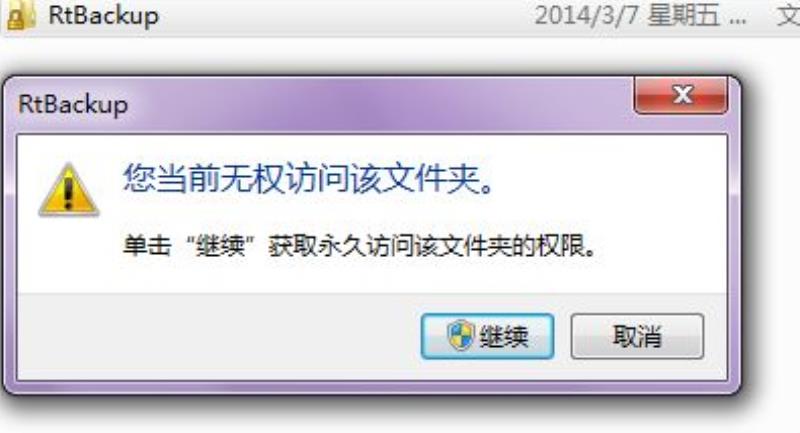Close the RtBackup dialog with red X
This screenshot has width=800, height=433.
[x=681, y=95]
